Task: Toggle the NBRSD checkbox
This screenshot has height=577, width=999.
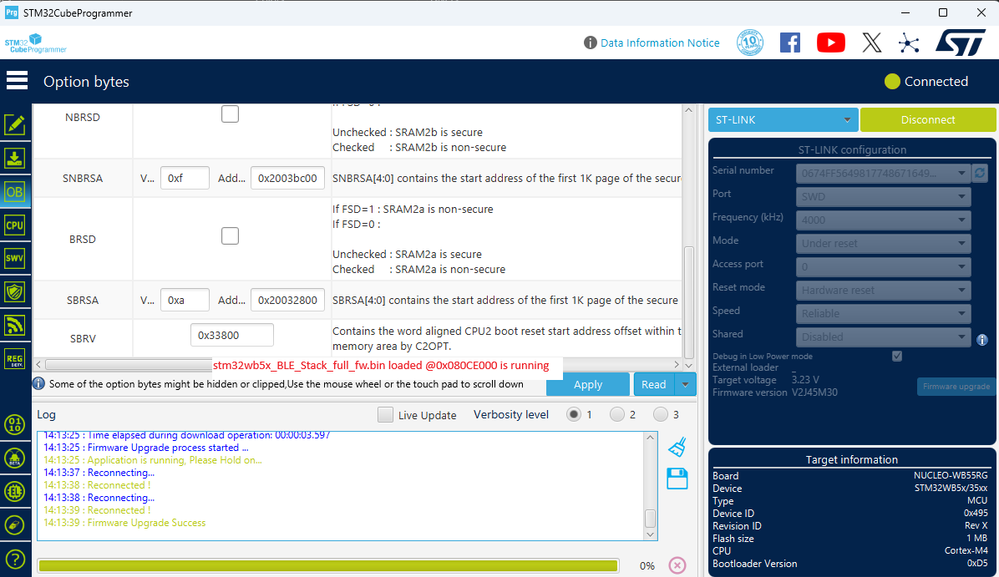Action: (x=230, y=114)
